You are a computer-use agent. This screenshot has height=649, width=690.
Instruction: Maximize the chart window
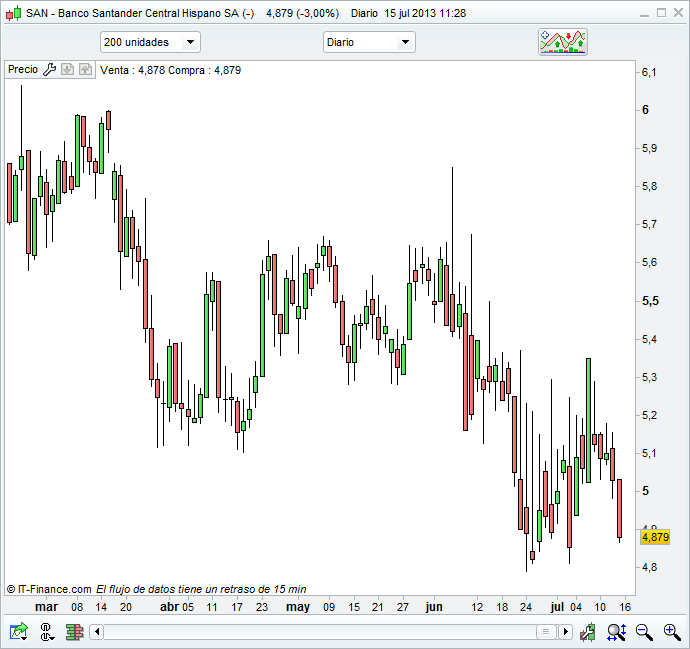click(661, 13)
